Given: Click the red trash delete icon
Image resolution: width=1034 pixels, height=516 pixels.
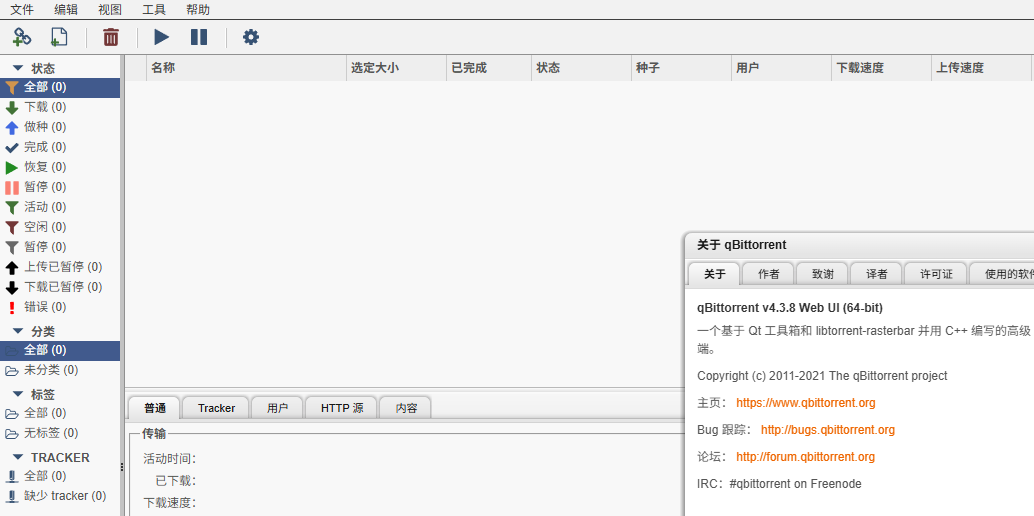Looking at the screenshot, I should (x=111, y=37).
